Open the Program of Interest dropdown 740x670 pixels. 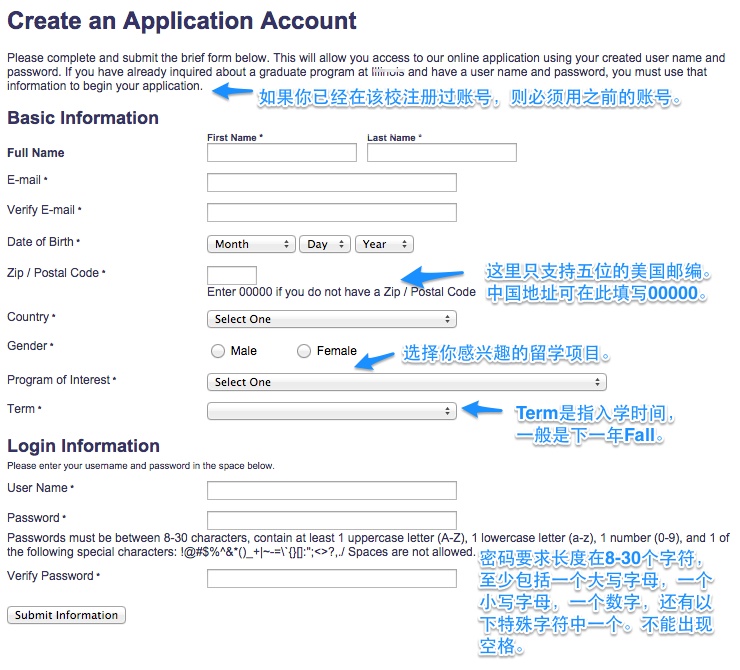[x=407, y=382]
